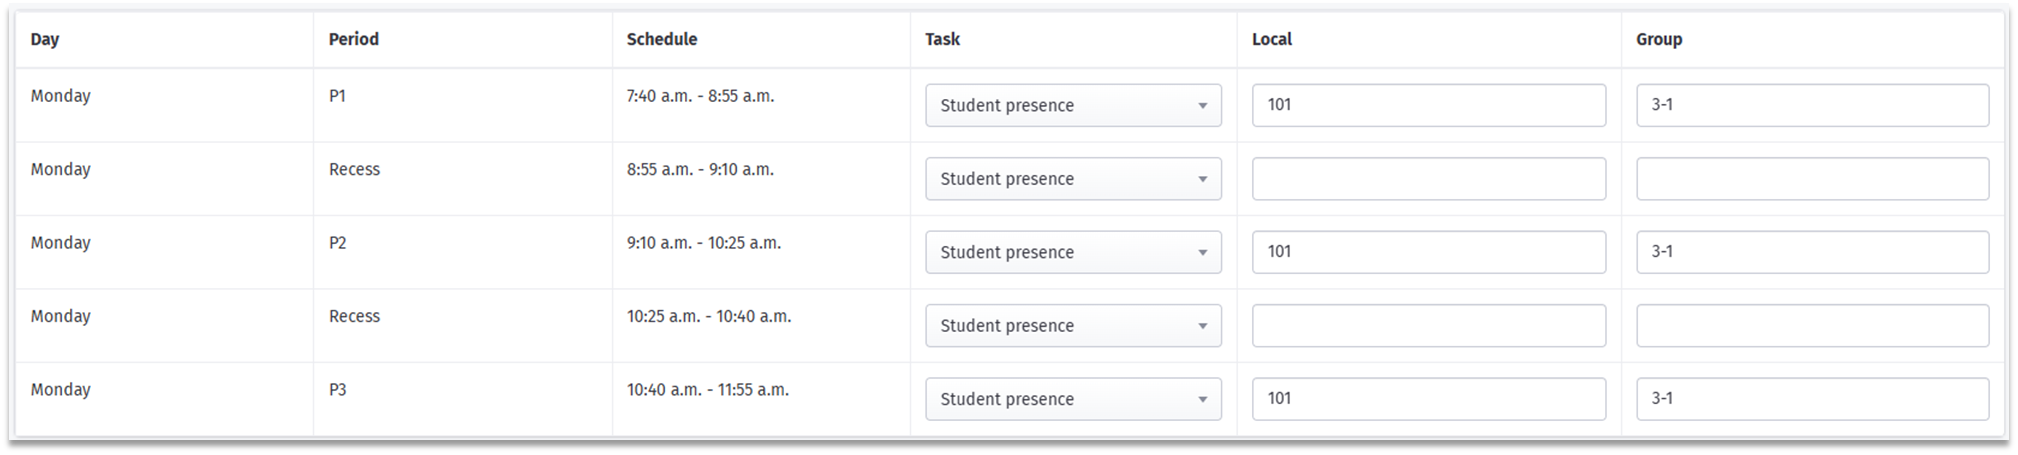2018x455 pixels.
Task: Click the Local field for P1
Action: (x=1428, y=105)
